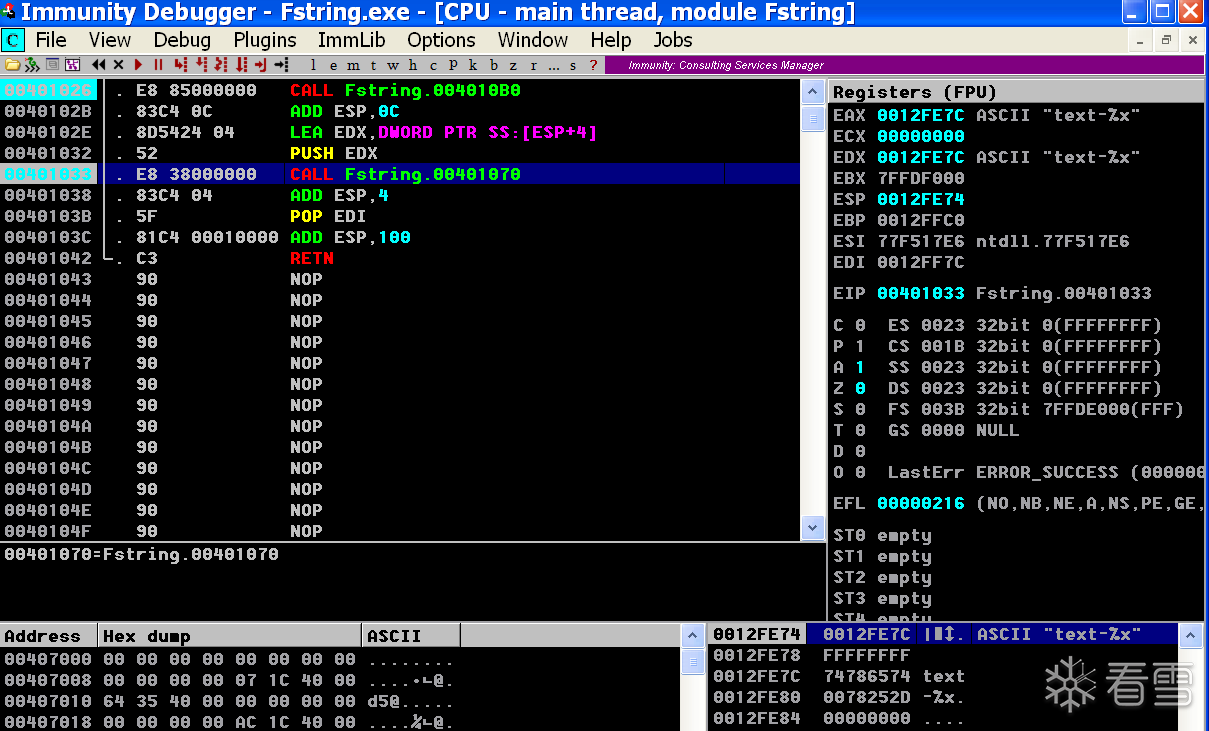1209x731 pixels.
Task: Click the dump pane scroll up arrow
Action: [692, 636]
